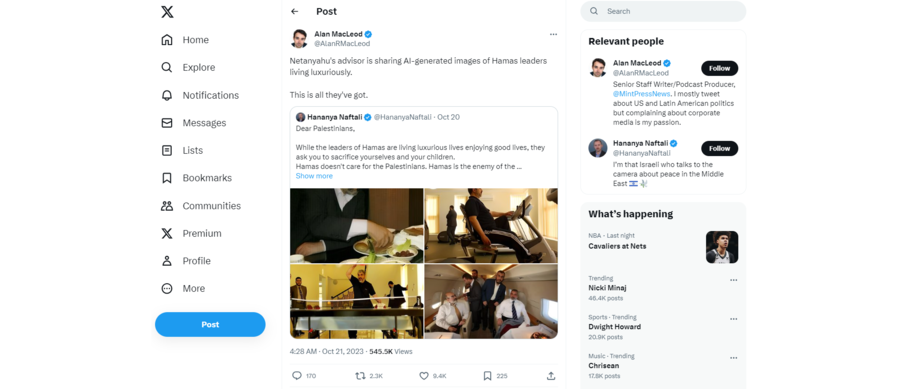Open the Notifications bell
900x389 pixels.
(x=166, y=95)
